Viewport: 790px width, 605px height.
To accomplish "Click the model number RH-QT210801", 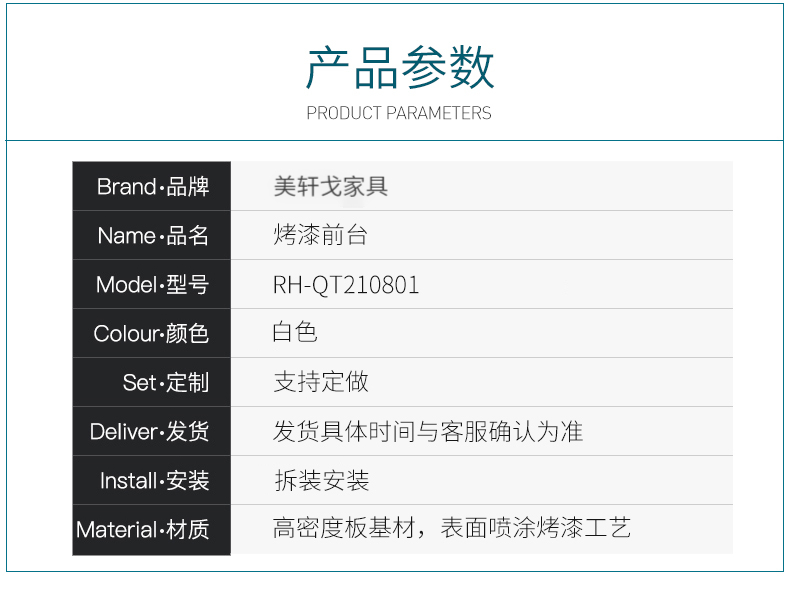I will [346, 285].
